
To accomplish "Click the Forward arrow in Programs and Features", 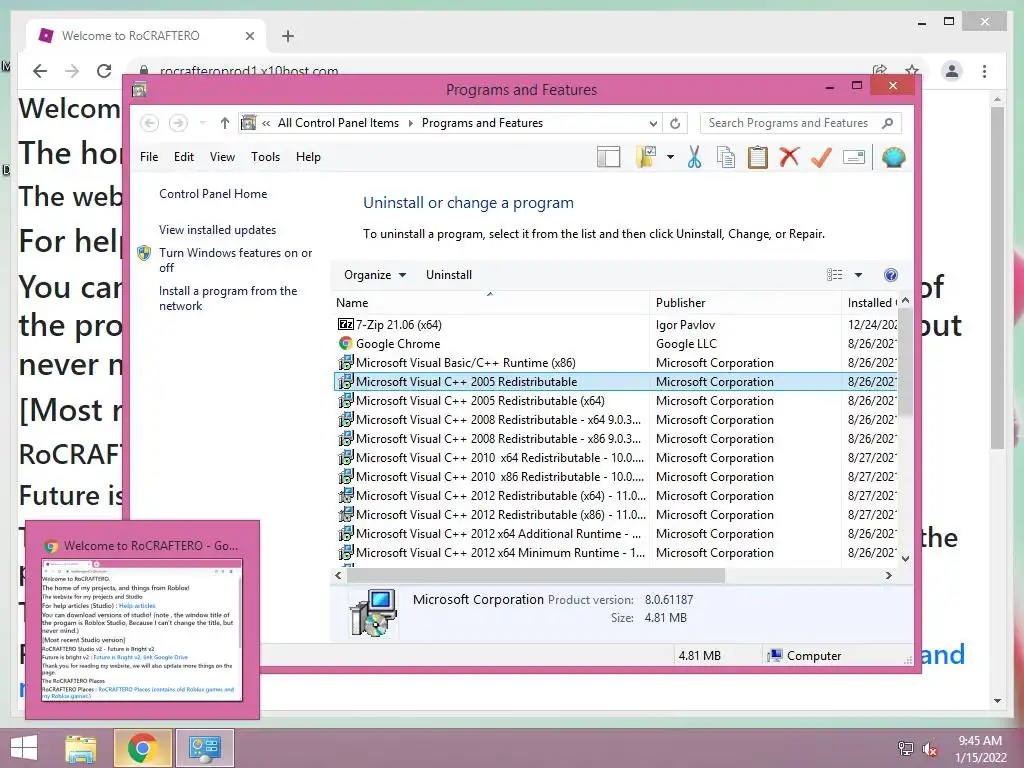I will click(x=178, y=123).
